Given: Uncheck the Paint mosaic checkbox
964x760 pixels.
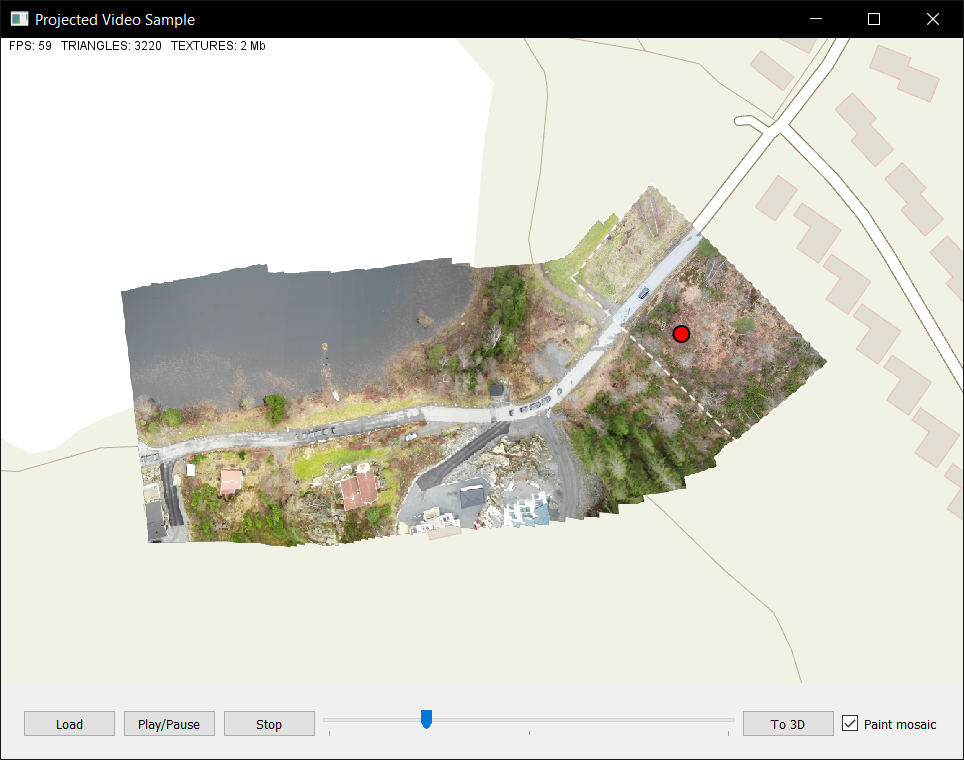Looking at the screenshot, I should coord(850,723).
